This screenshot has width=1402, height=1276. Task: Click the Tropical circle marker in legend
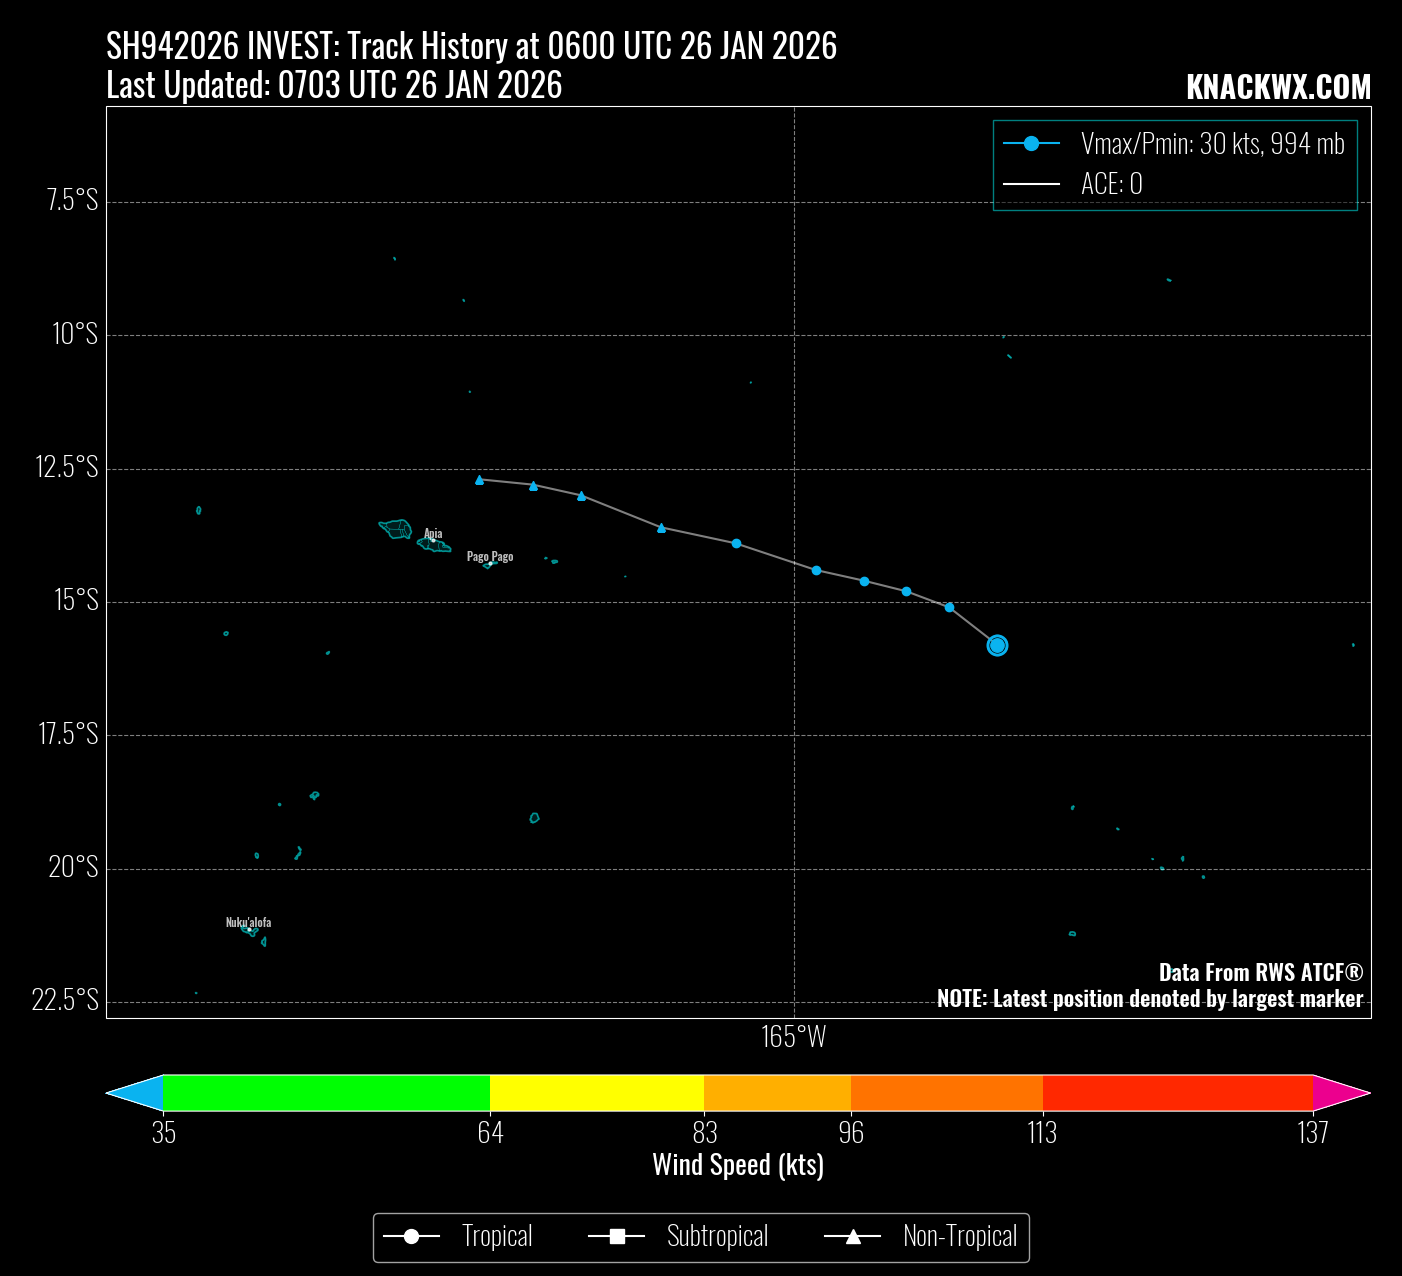point(411,1238)
